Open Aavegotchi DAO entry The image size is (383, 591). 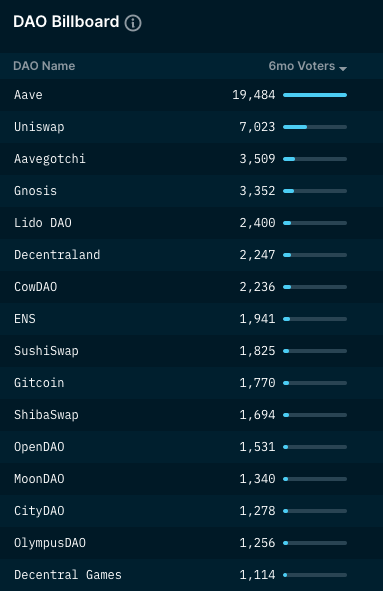[192, 159]
